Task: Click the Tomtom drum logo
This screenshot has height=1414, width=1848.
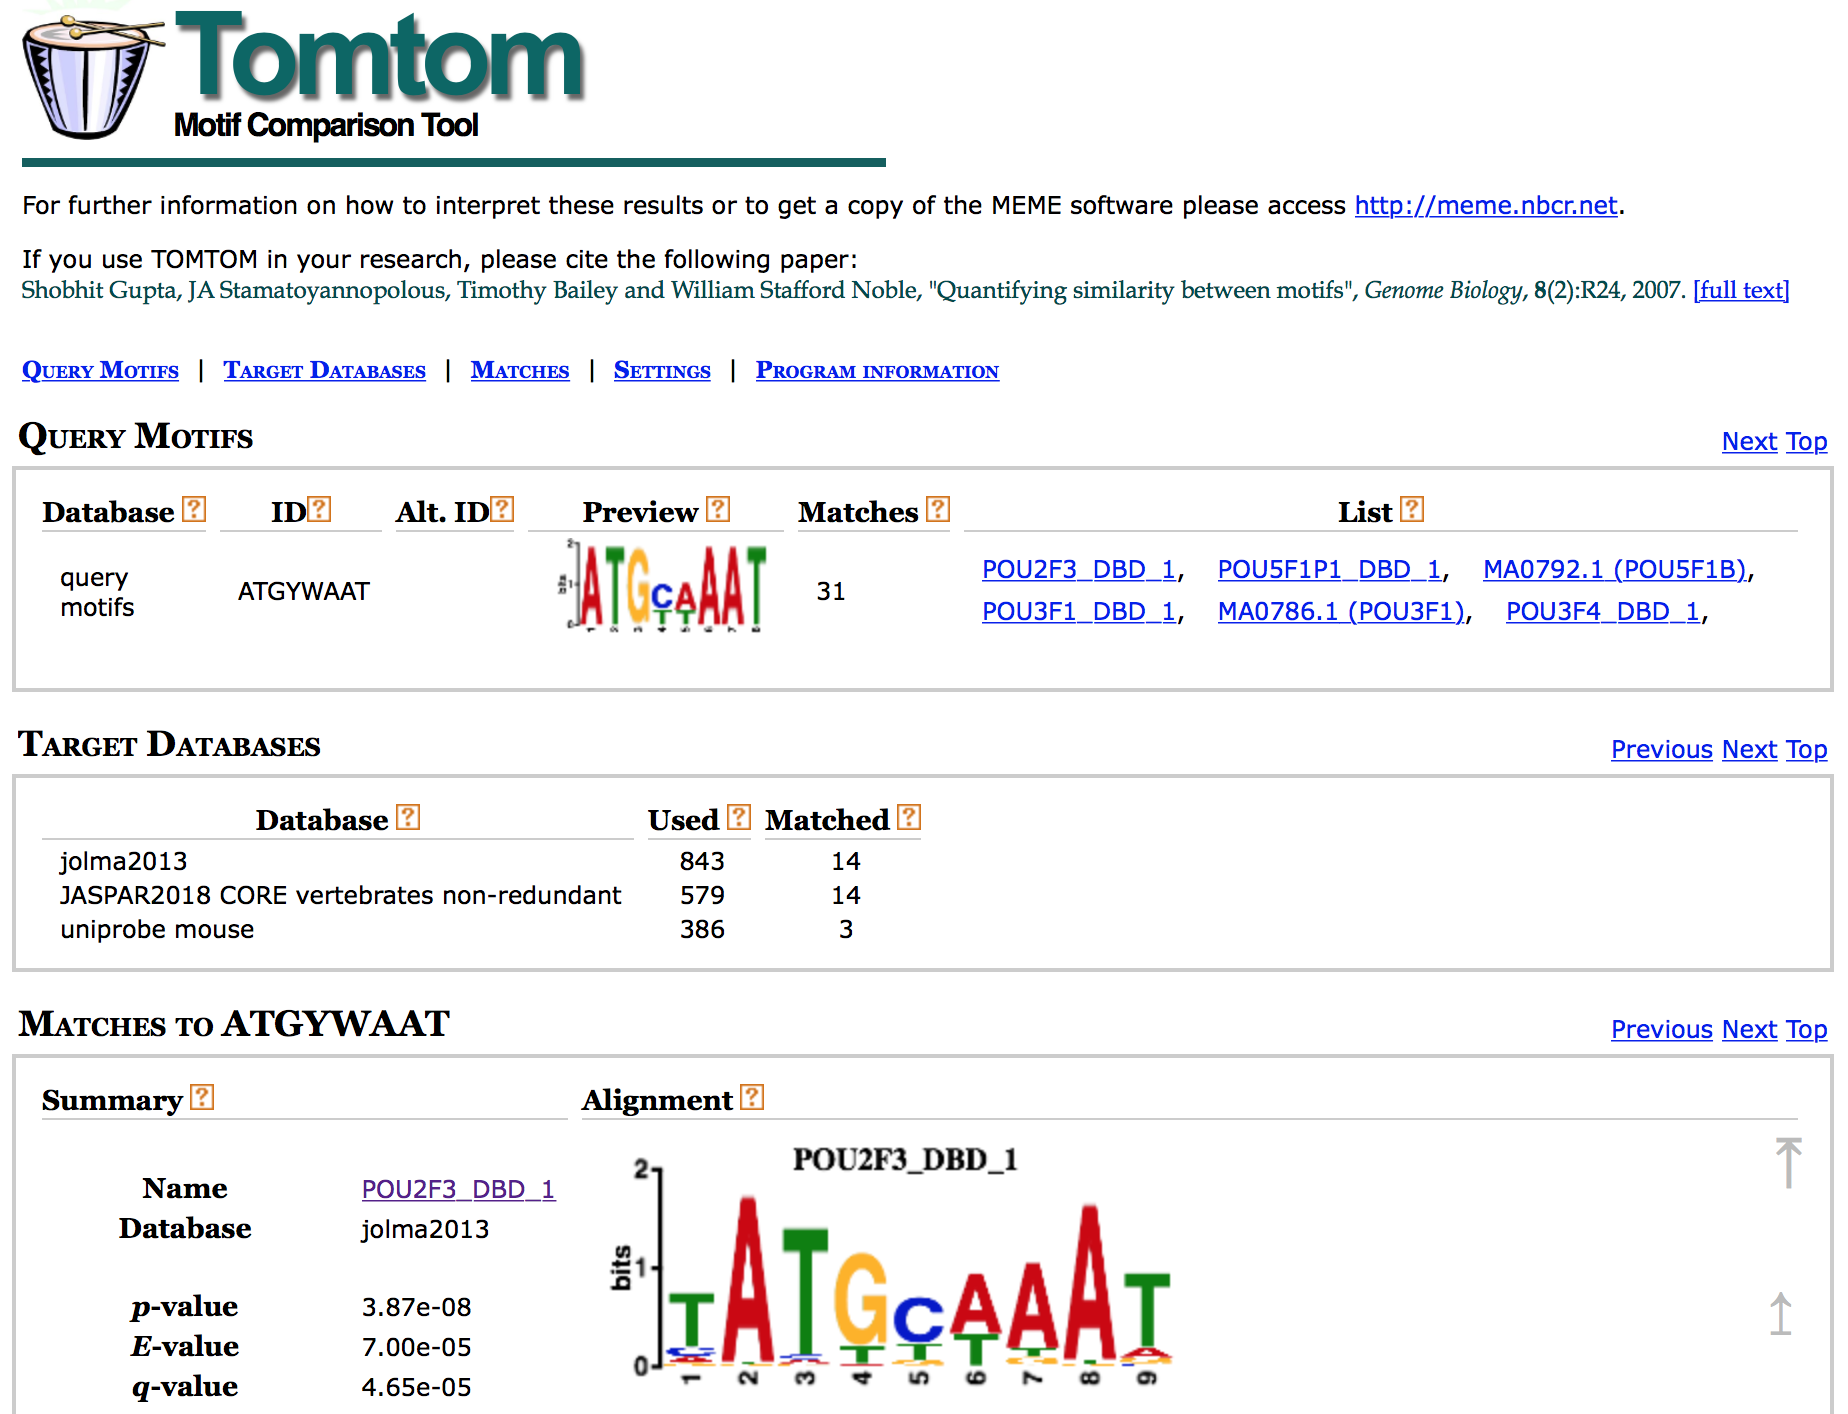Action: [x=92, y=77]
